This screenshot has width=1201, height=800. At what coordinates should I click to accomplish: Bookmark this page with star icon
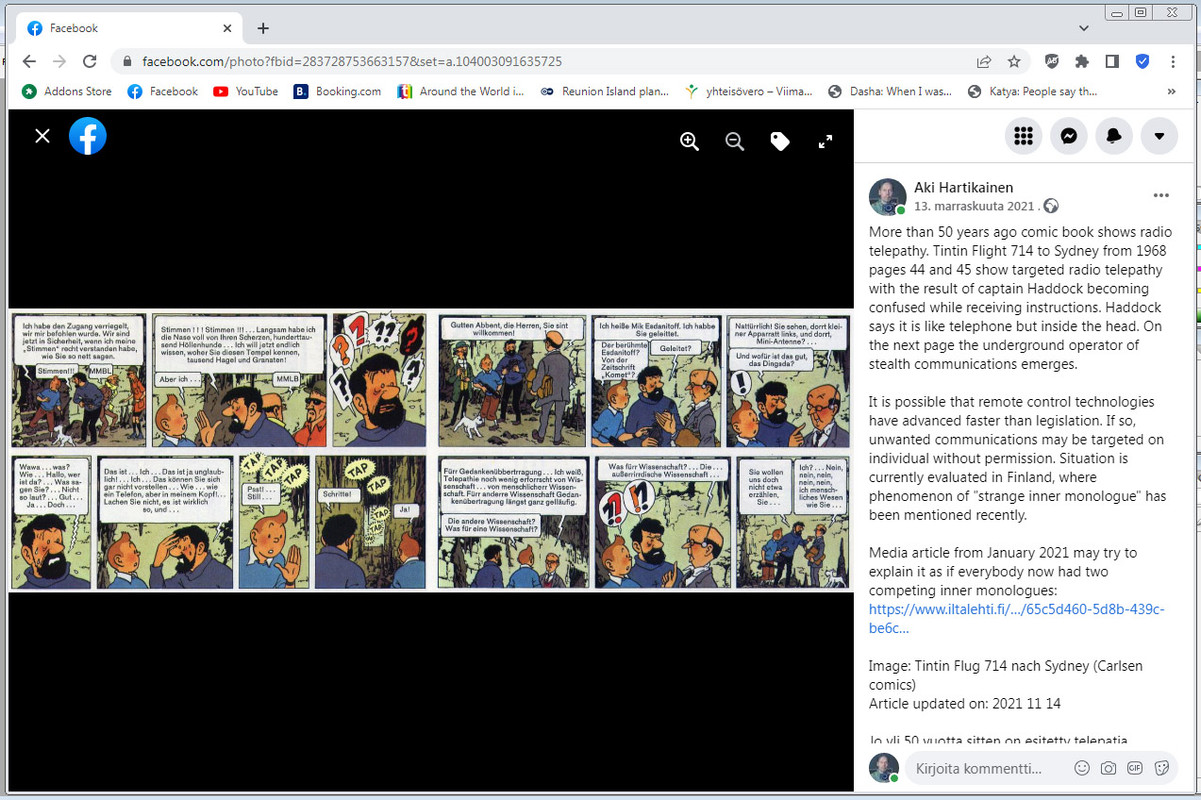point(1014,61)
